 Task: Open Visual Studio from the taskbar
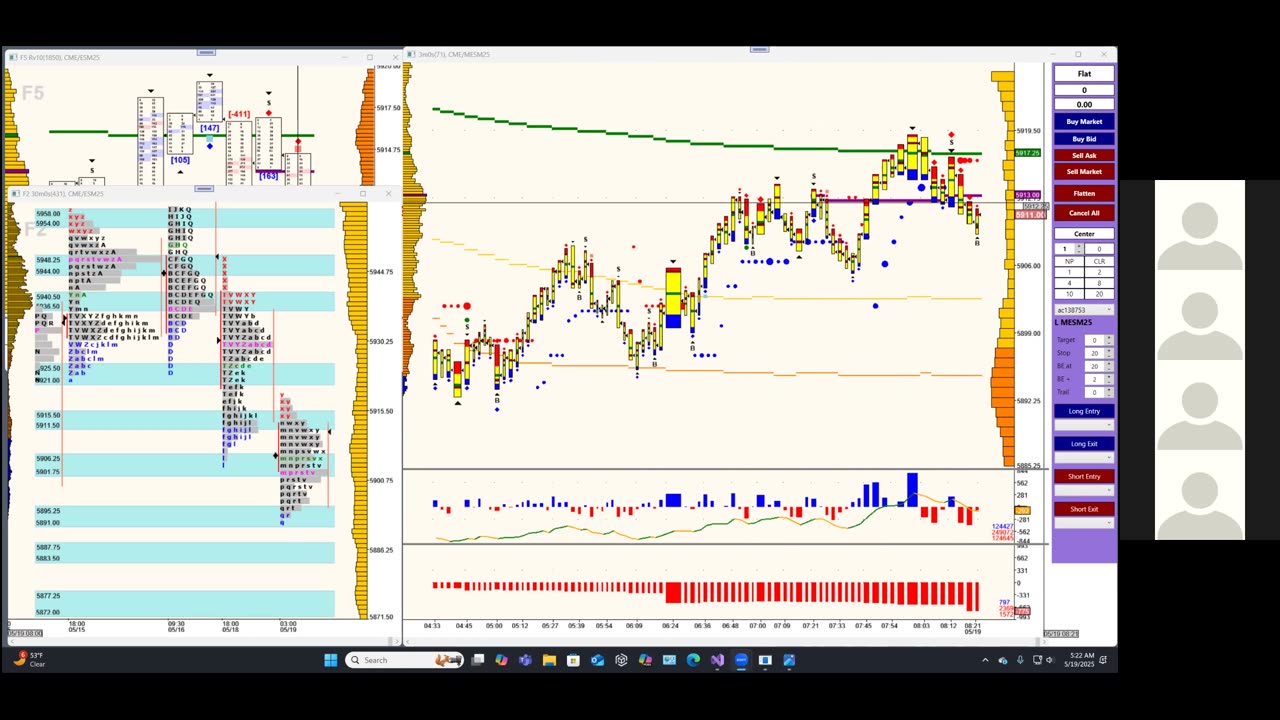click(x=717, y=660)
